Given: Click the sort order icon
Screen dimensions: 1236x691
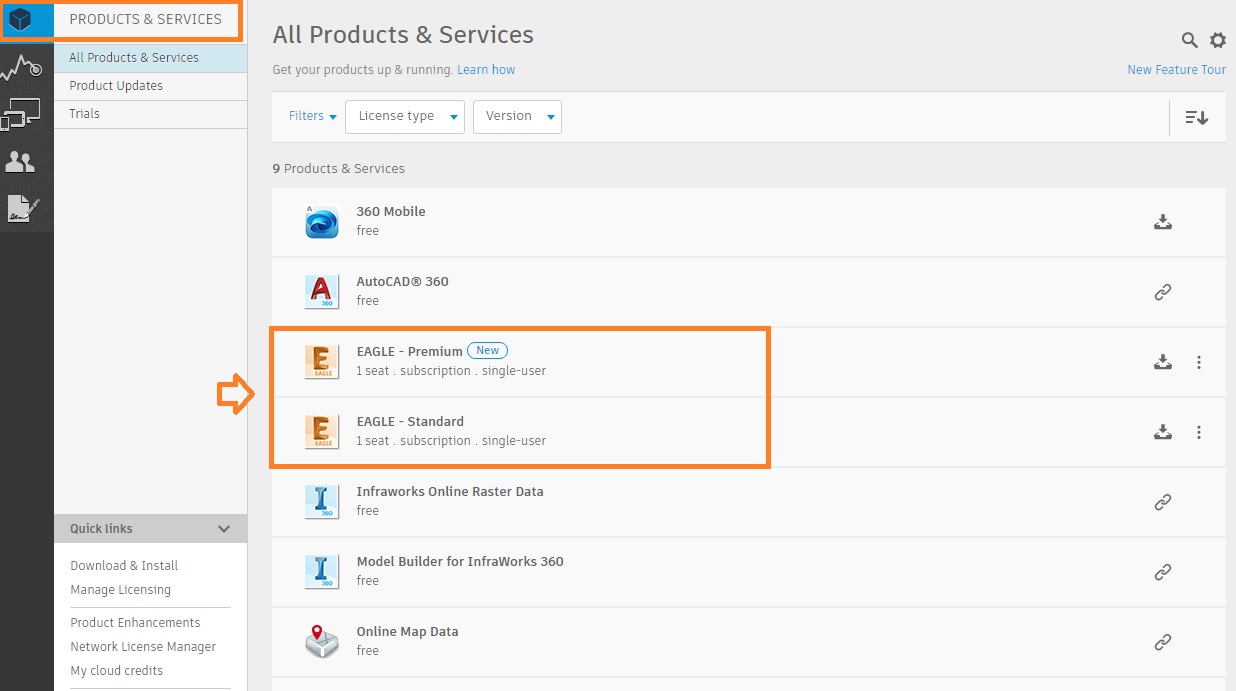Looking at the screenshot, I should 1196,117.
